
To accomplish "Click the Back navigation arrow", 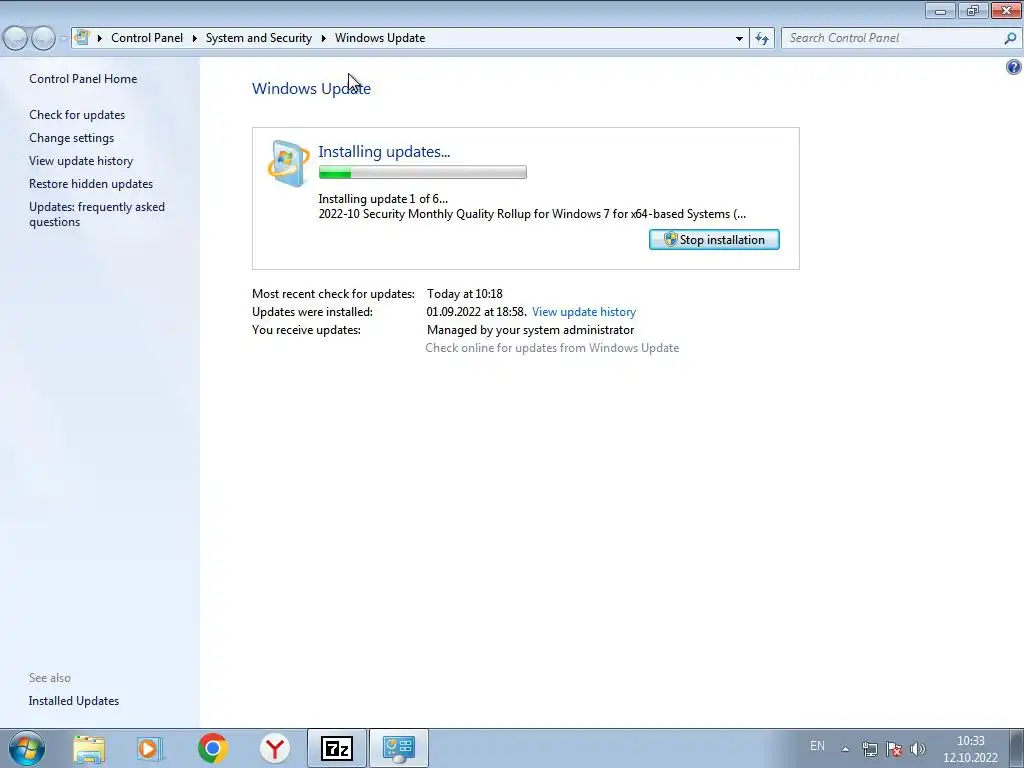I will pos(16,39).
